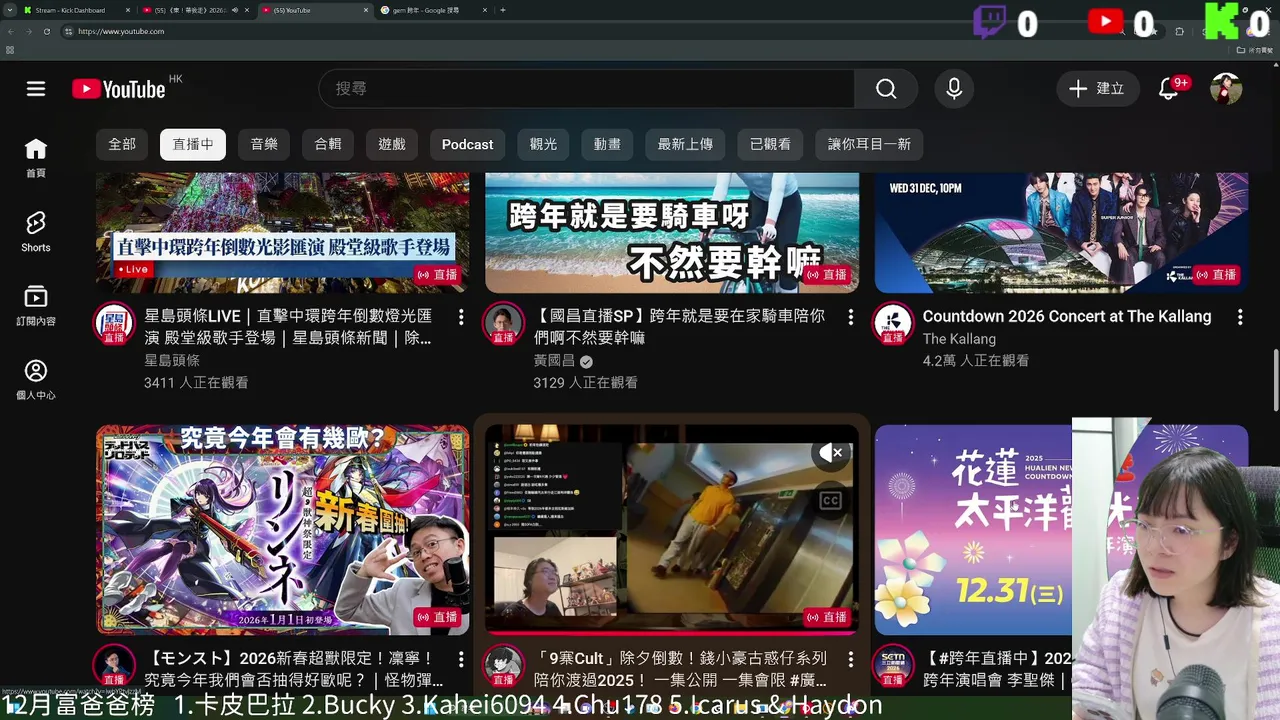Open the 直擊中環跨年倒數 thumbnail

[x=283, y=233]
